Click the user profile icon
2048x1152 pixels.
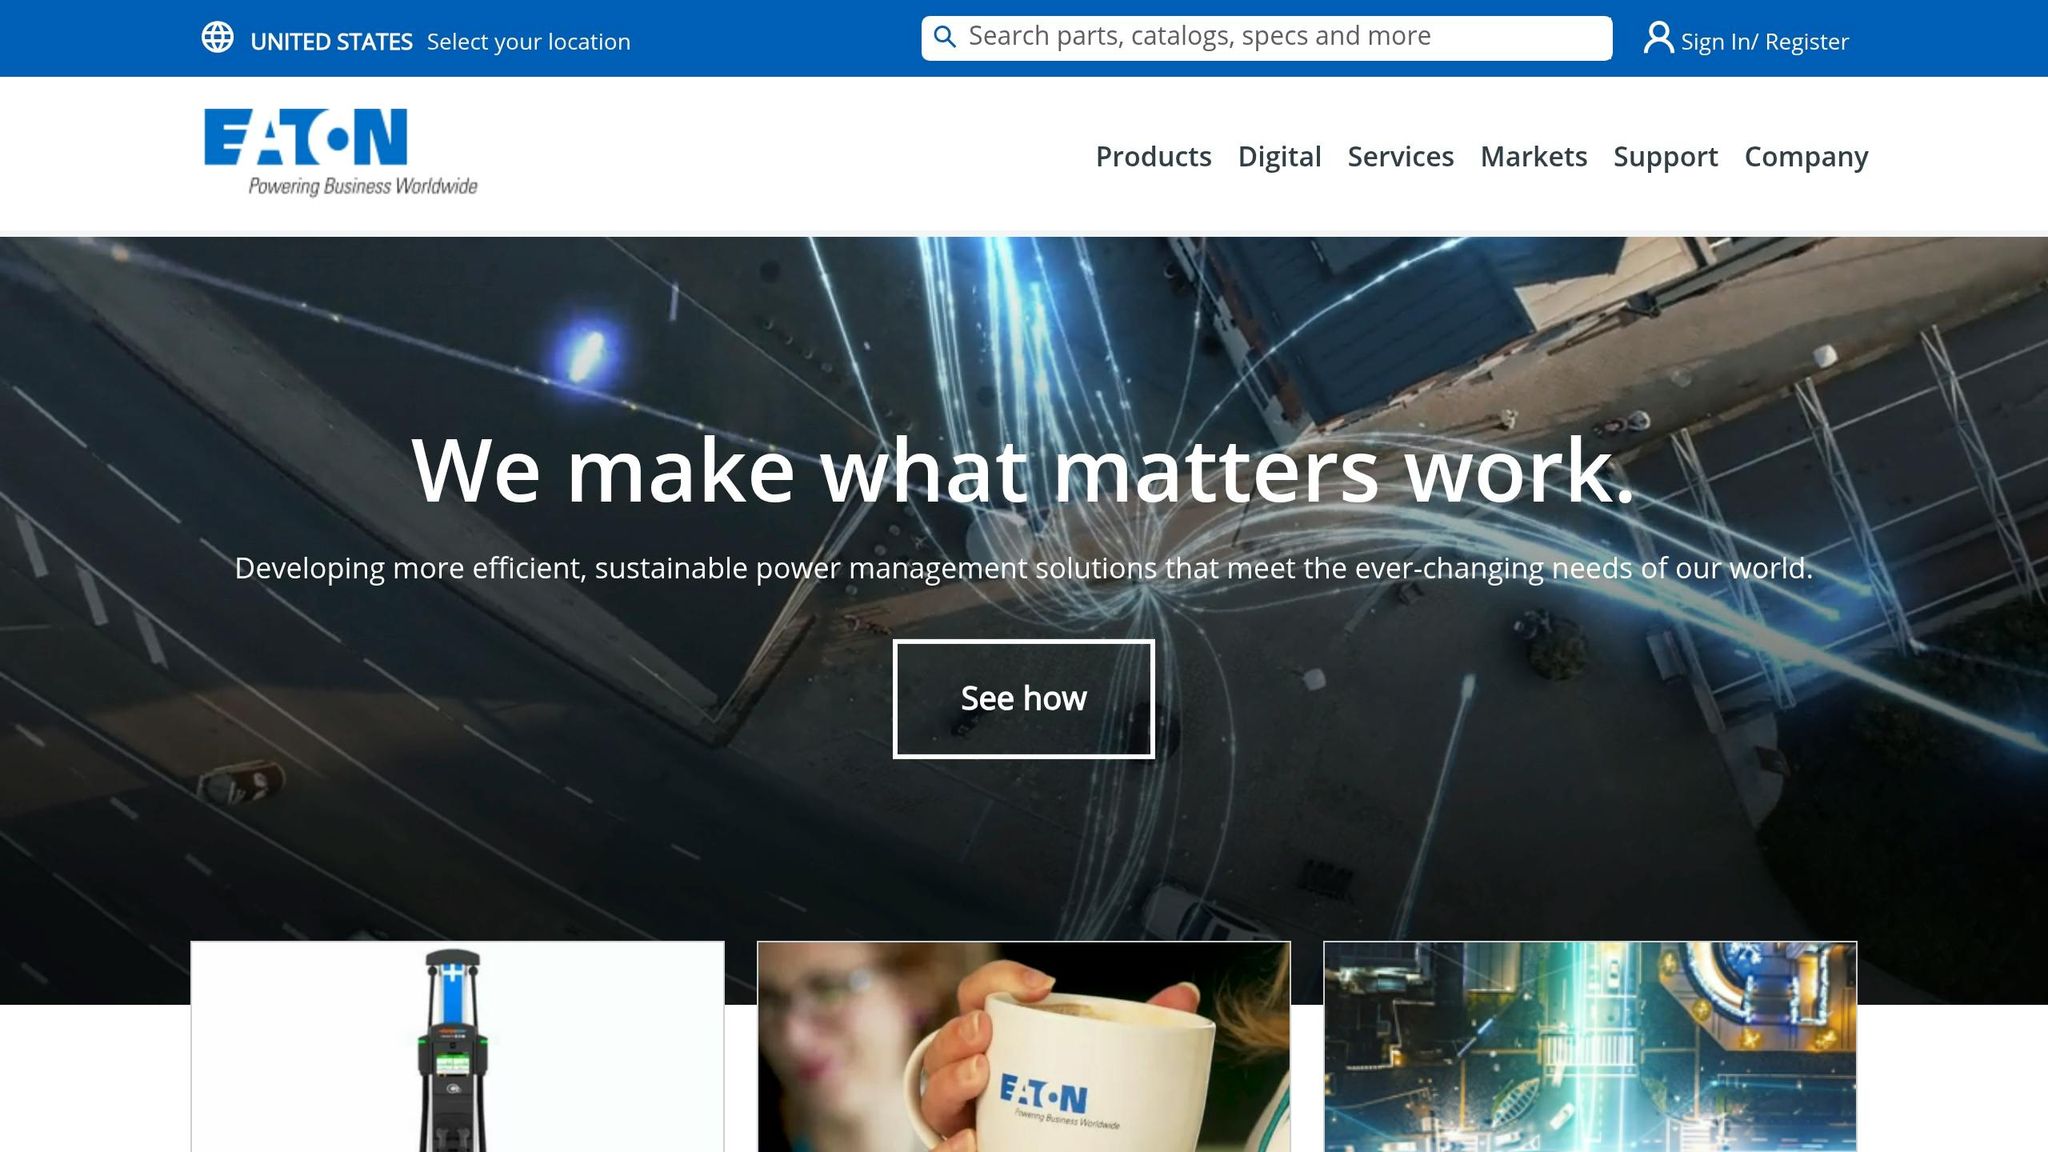tap(1658, 39)
